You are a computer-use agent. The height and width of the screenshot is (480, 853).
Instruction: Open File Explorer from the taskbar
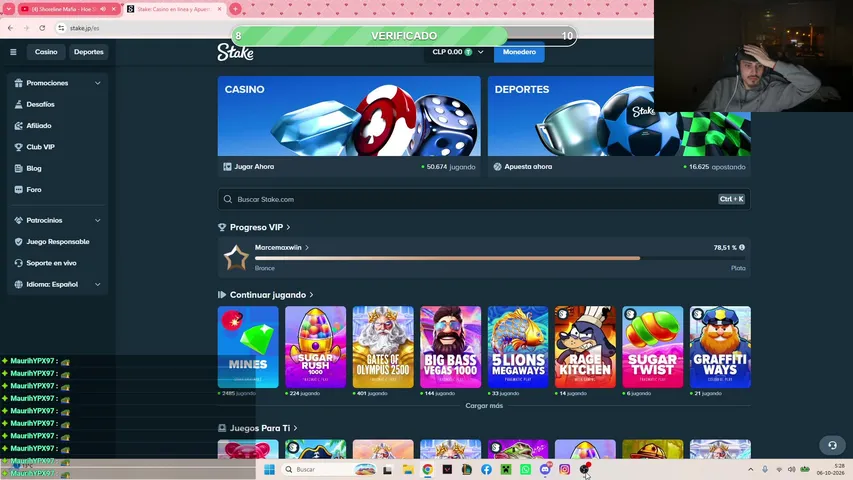coord(408,469)
